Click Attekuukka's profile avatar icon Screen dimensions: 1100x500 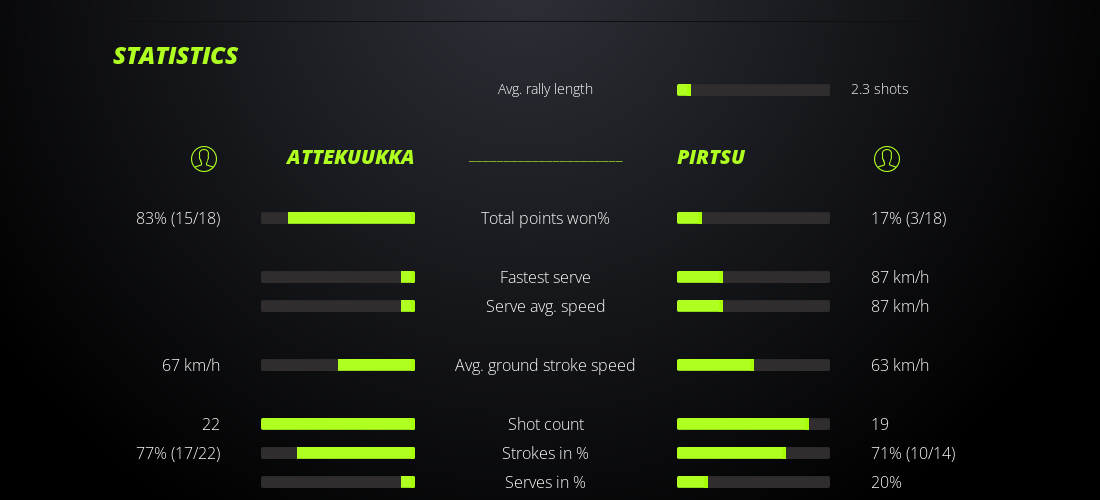[x=204, y=159]
